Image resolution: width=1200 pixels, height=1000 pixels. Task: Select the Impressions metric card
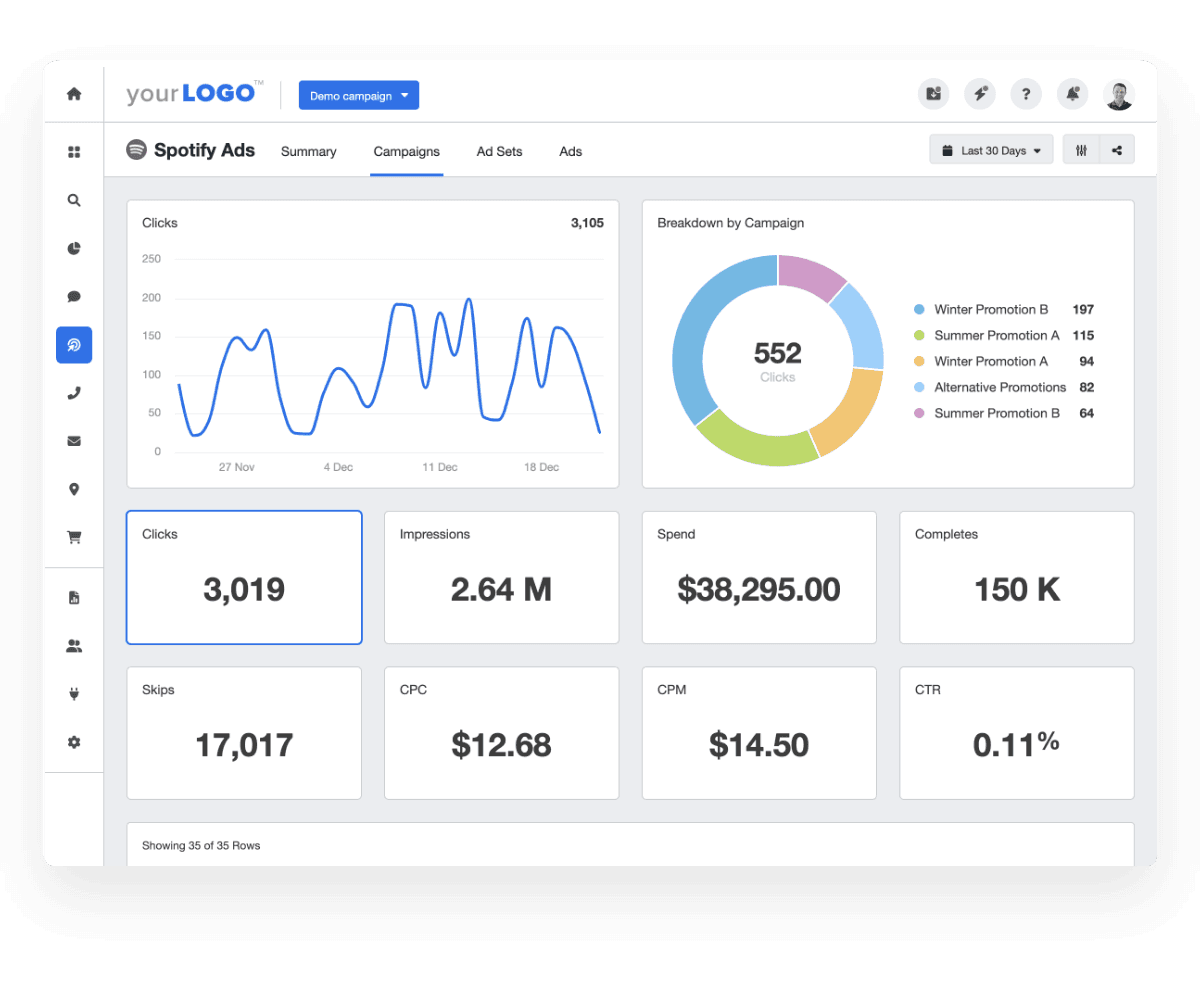coord(501,577)
